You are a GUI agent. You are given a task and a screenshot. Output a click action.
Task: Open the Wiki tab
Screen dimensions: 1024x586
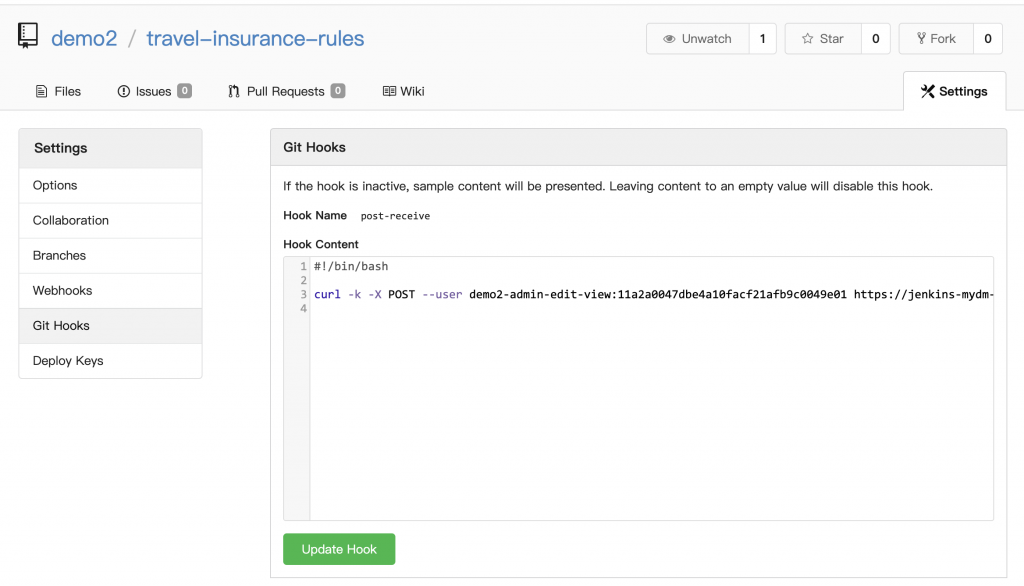pos(404,91)
